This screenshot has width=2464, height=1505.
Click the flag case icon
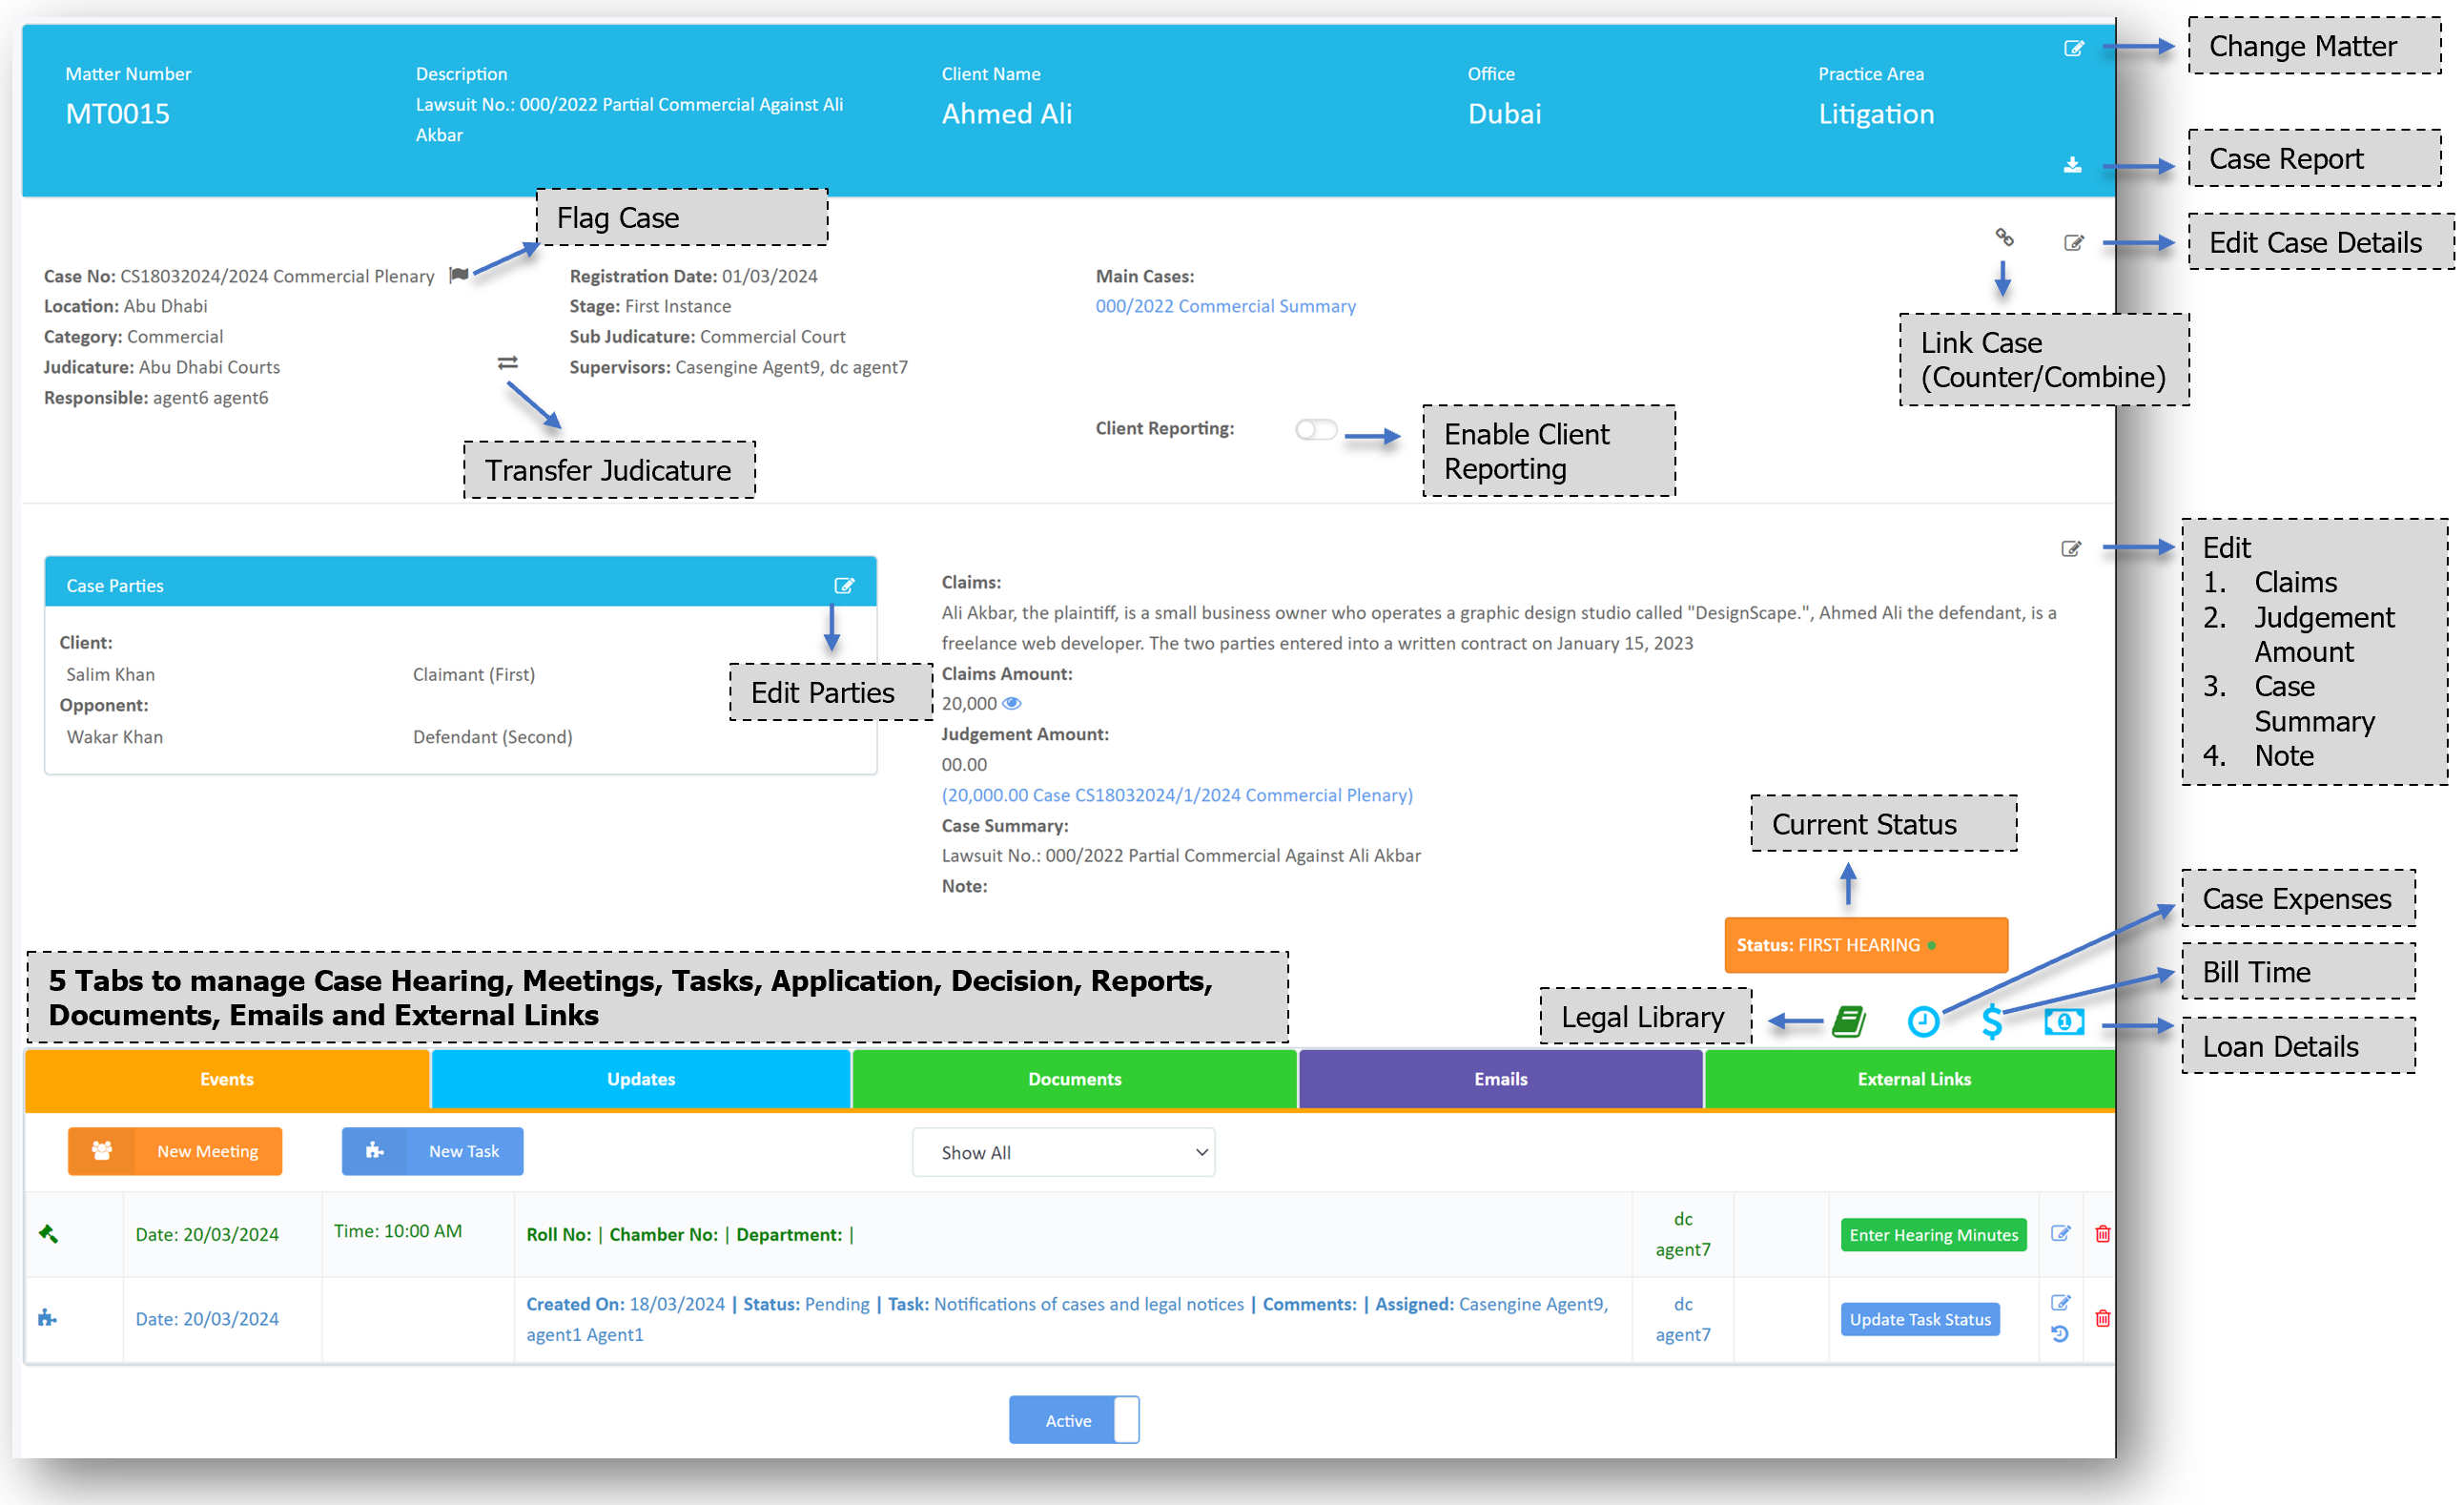tap(459, 275)
